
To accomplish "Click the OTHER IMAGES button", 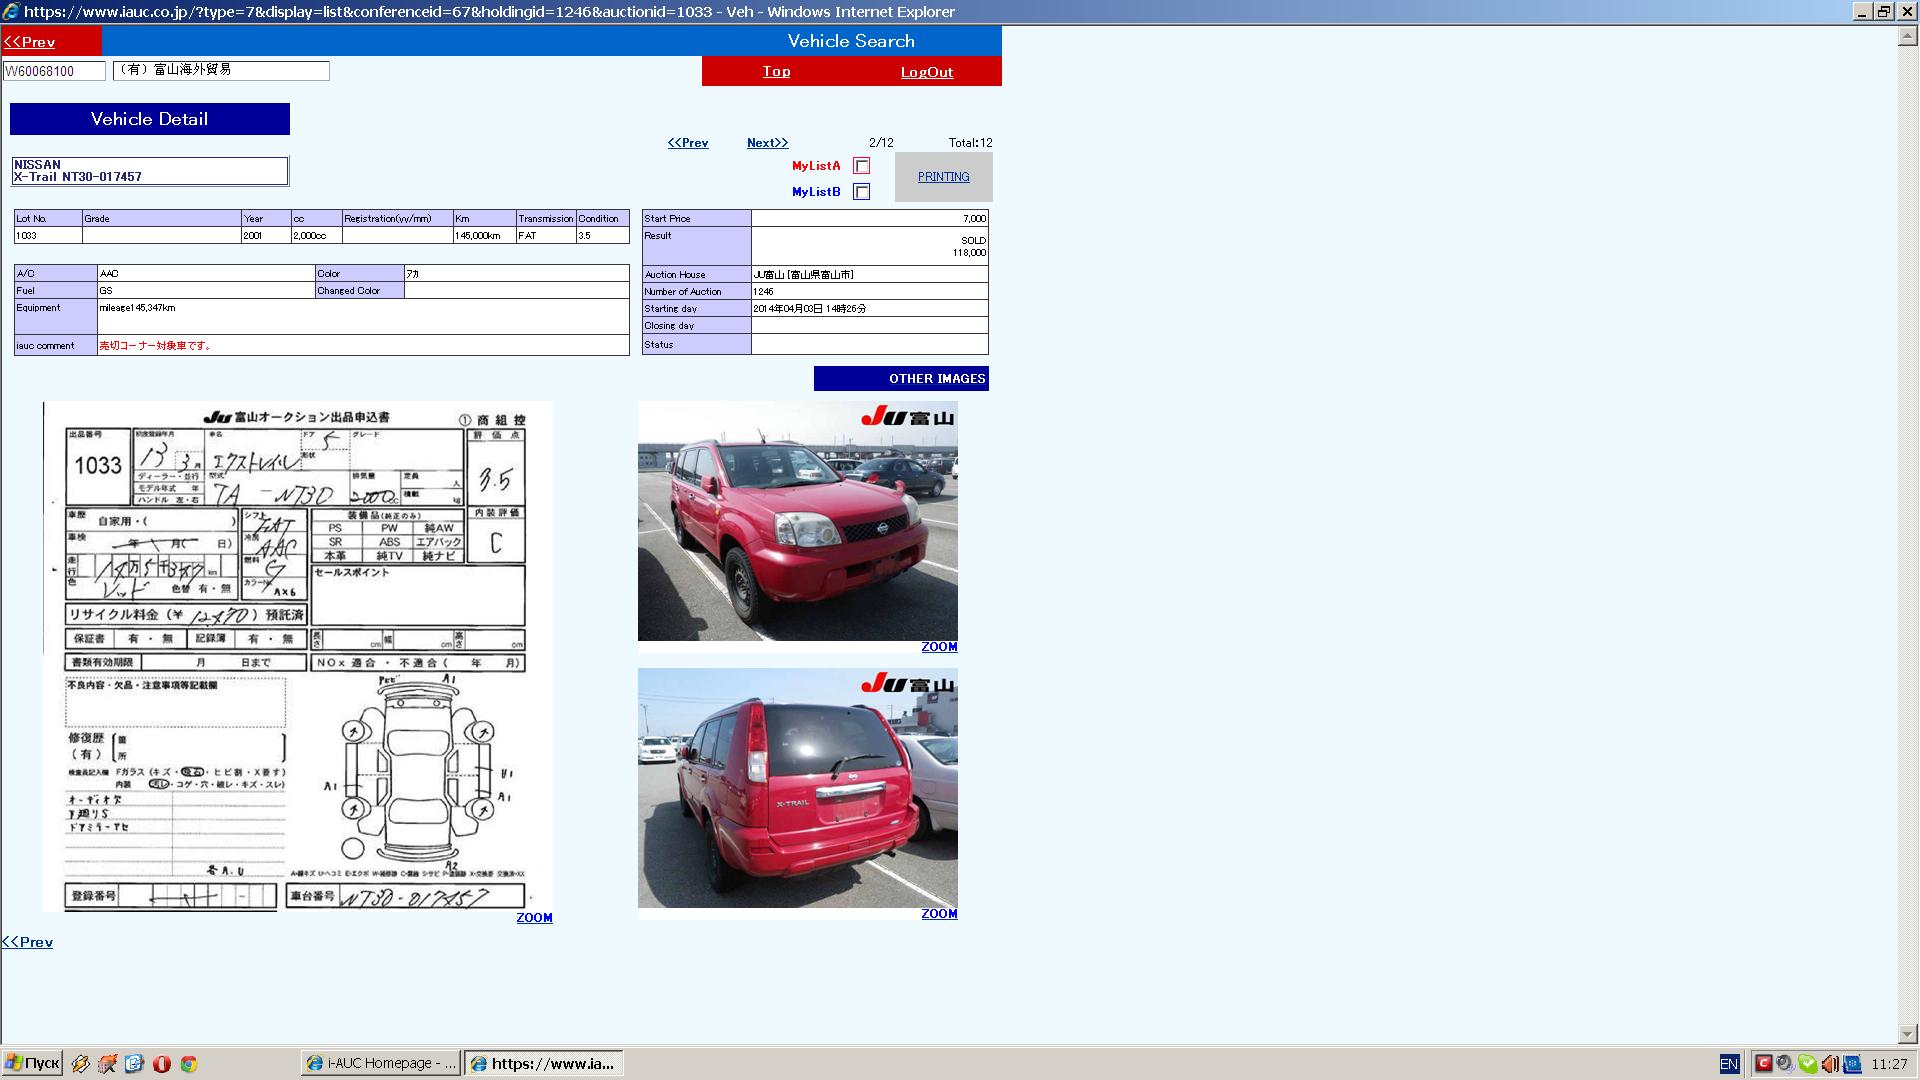I will 901,378.
